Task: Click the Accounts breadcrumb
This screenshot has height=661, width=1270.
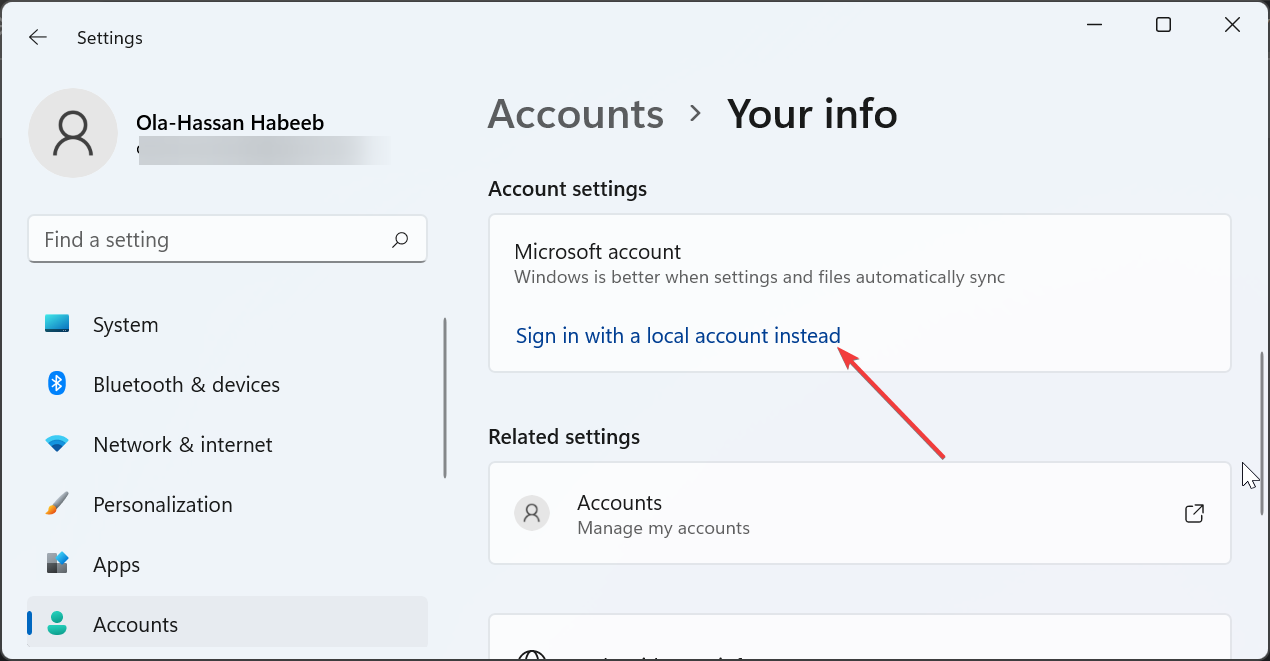Action: (x=575, y=114)
